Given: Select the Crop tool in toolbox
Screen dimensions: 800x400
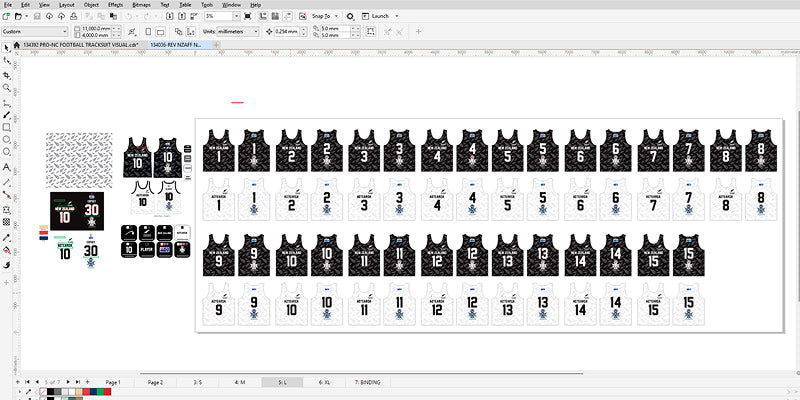Looking at the screenshot, I should point(7,75).
